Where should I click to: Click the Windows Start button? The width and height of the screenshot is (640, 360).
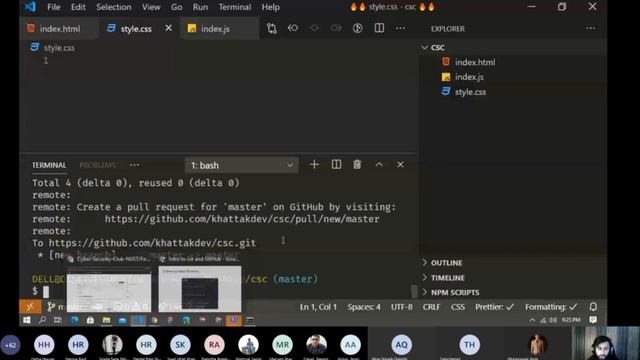tap(27, 320)
